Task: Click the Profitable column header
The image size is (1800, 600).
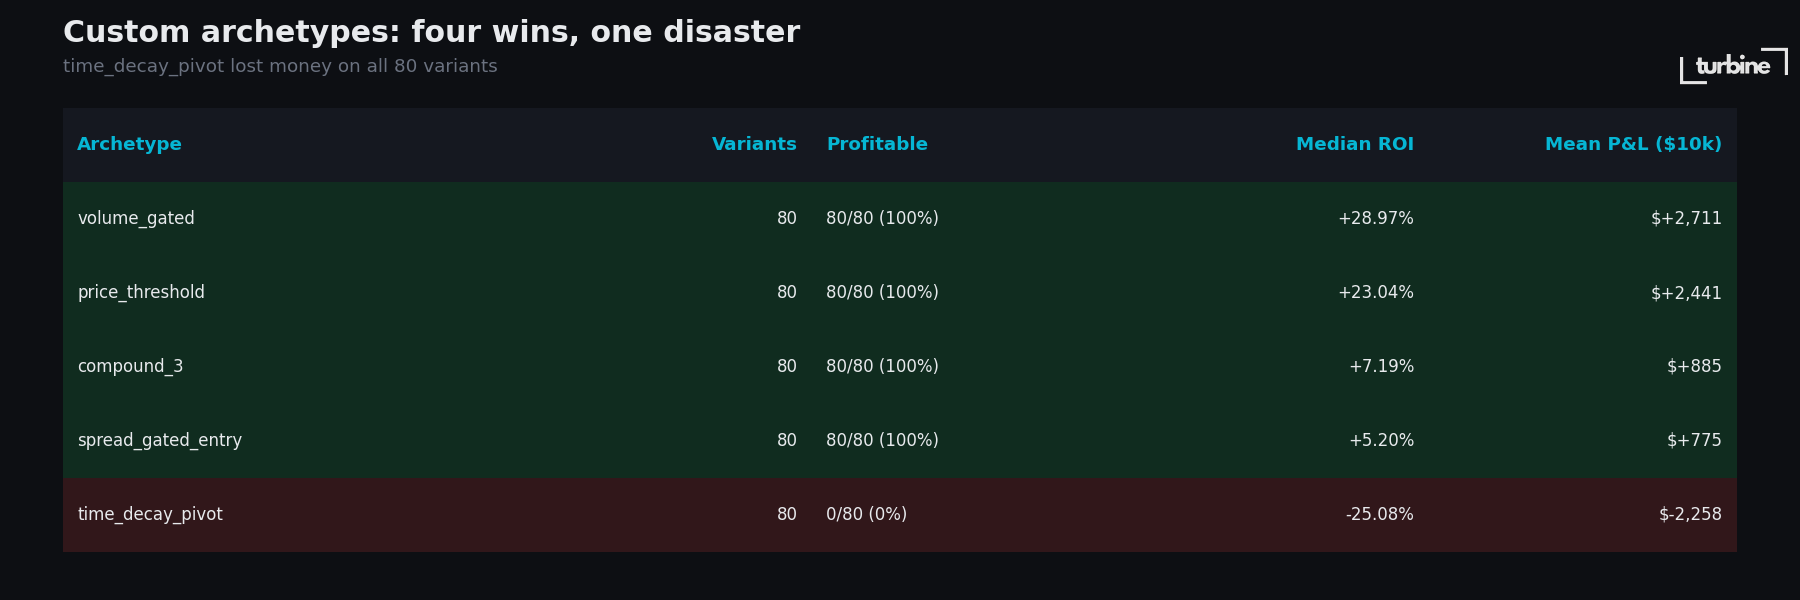Action: click(876, 144)
